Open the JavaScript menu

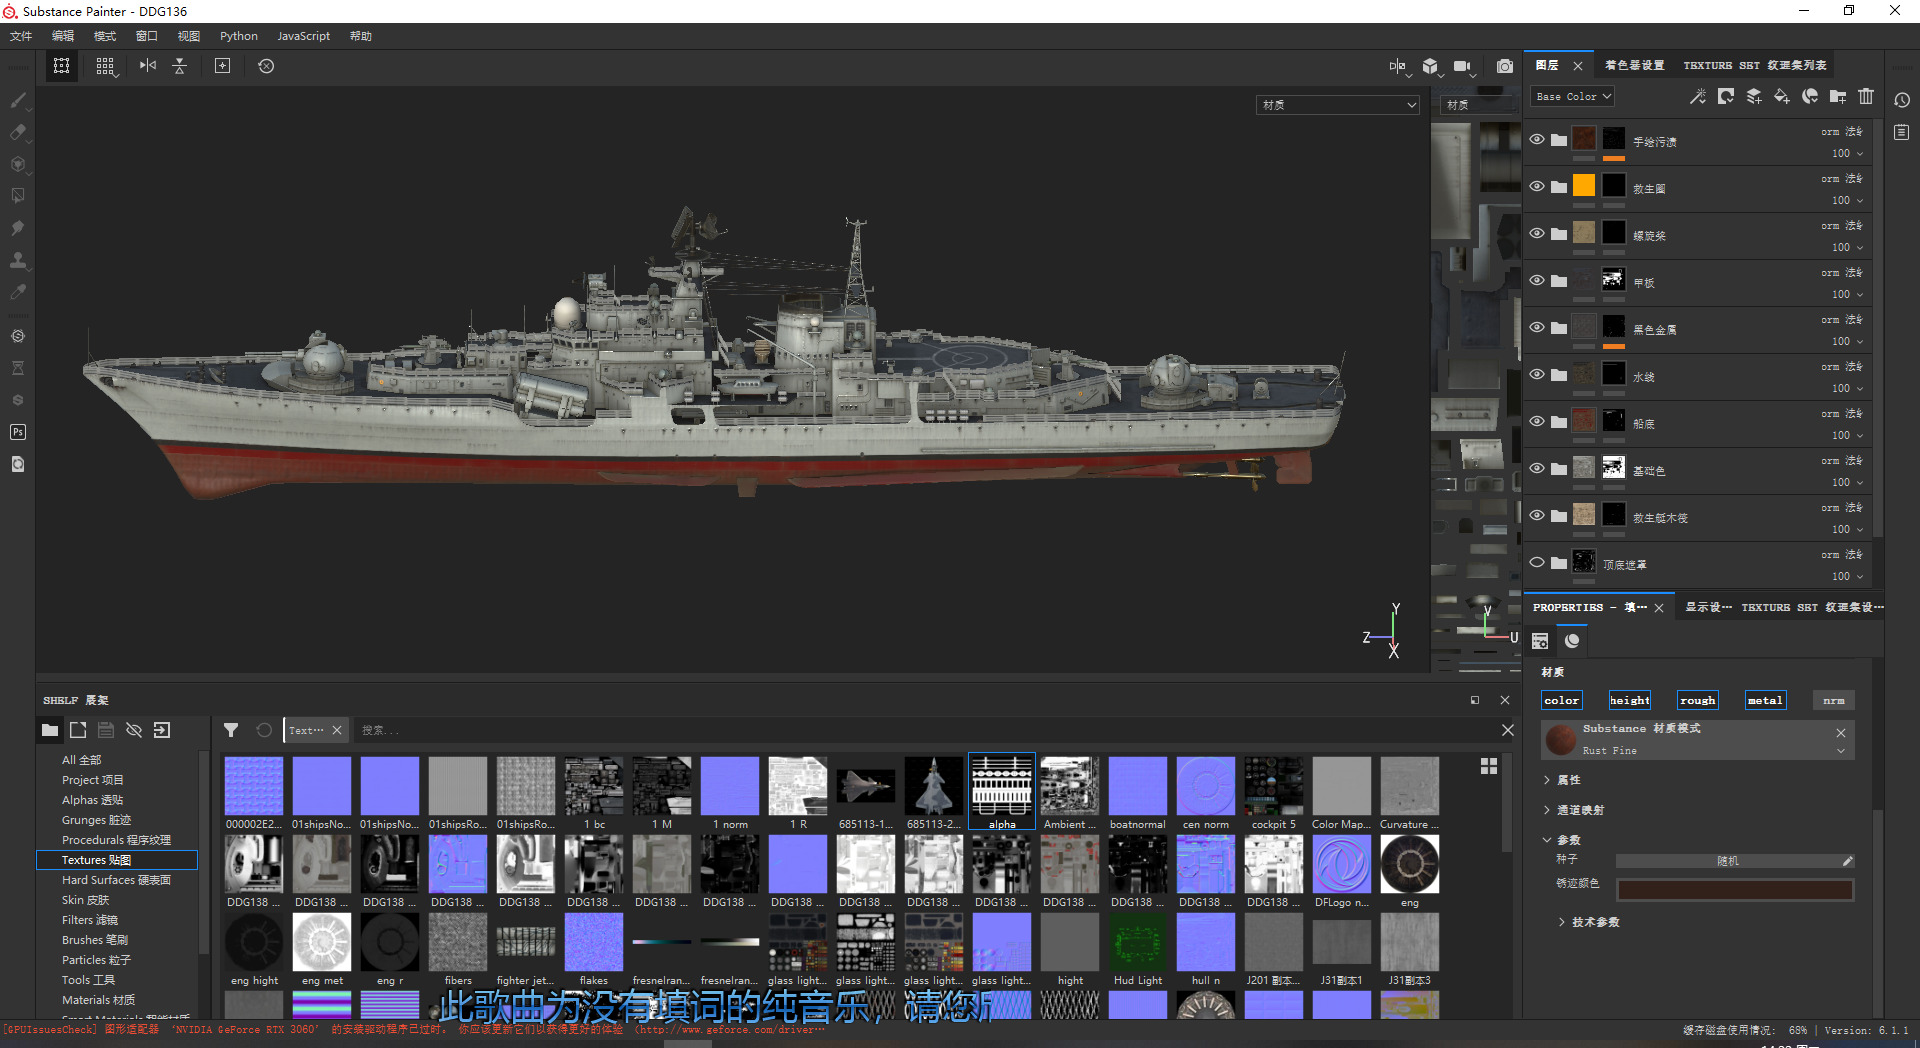(304, 36)
